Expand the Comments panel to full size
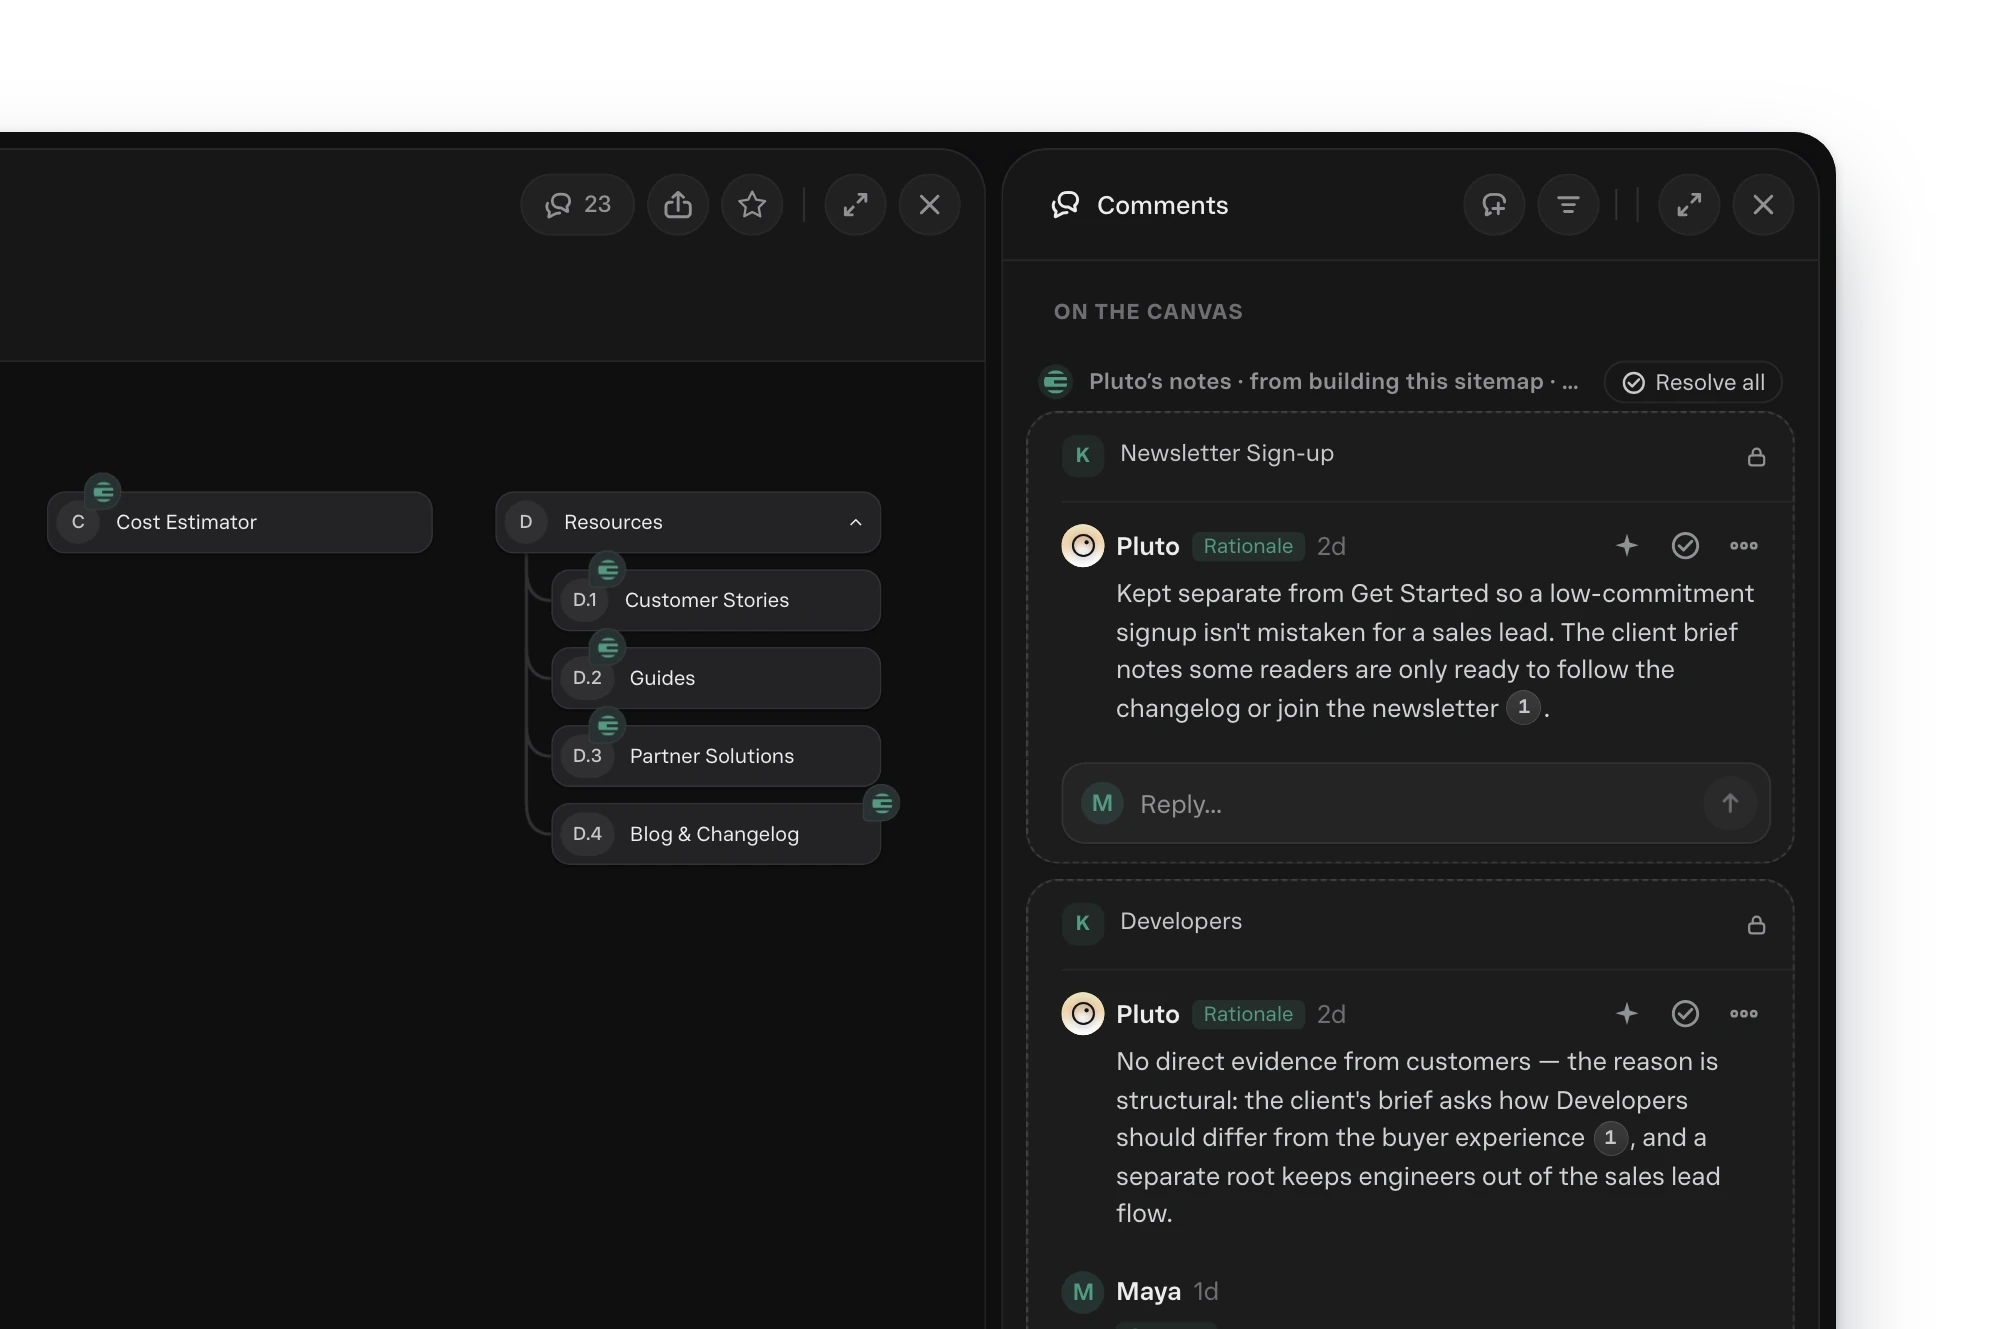The width and height of the screenshot is (1992, 1329). 1689,205
